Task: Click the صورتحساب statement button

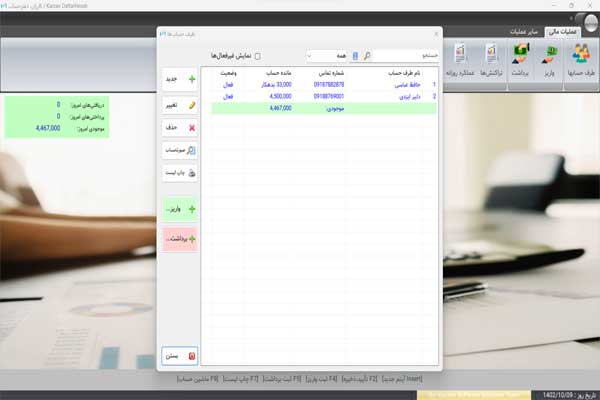Action: (179, 150)
